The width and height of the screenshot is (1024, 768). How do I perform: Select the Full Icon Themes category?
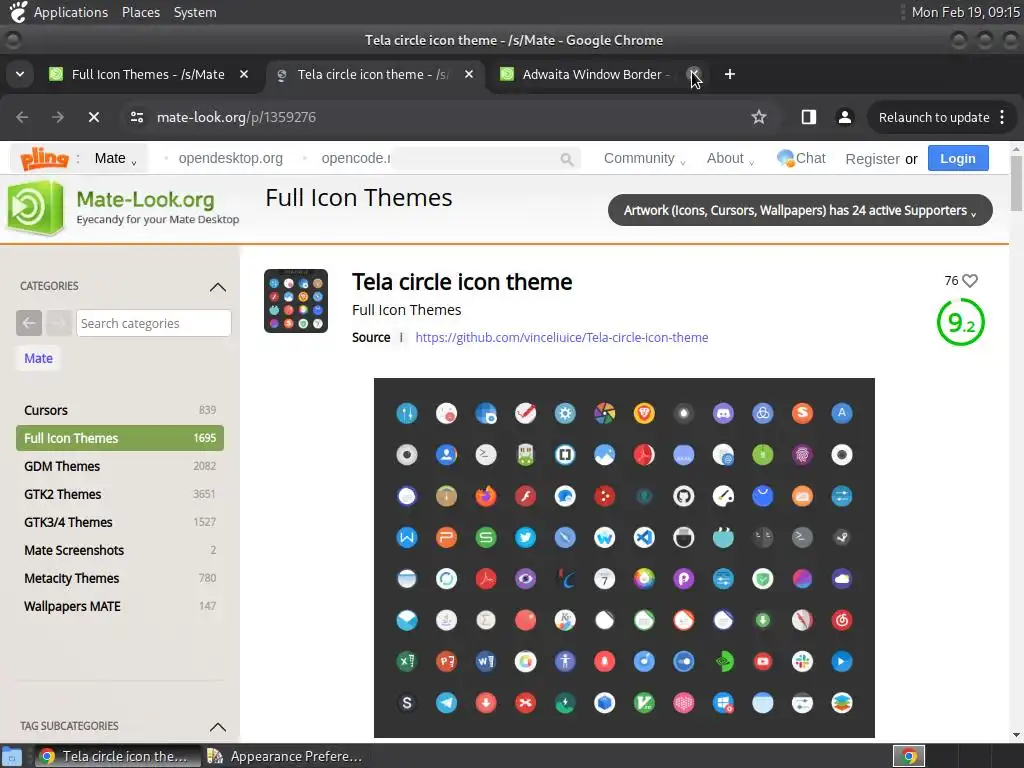(x=120, y=438)
